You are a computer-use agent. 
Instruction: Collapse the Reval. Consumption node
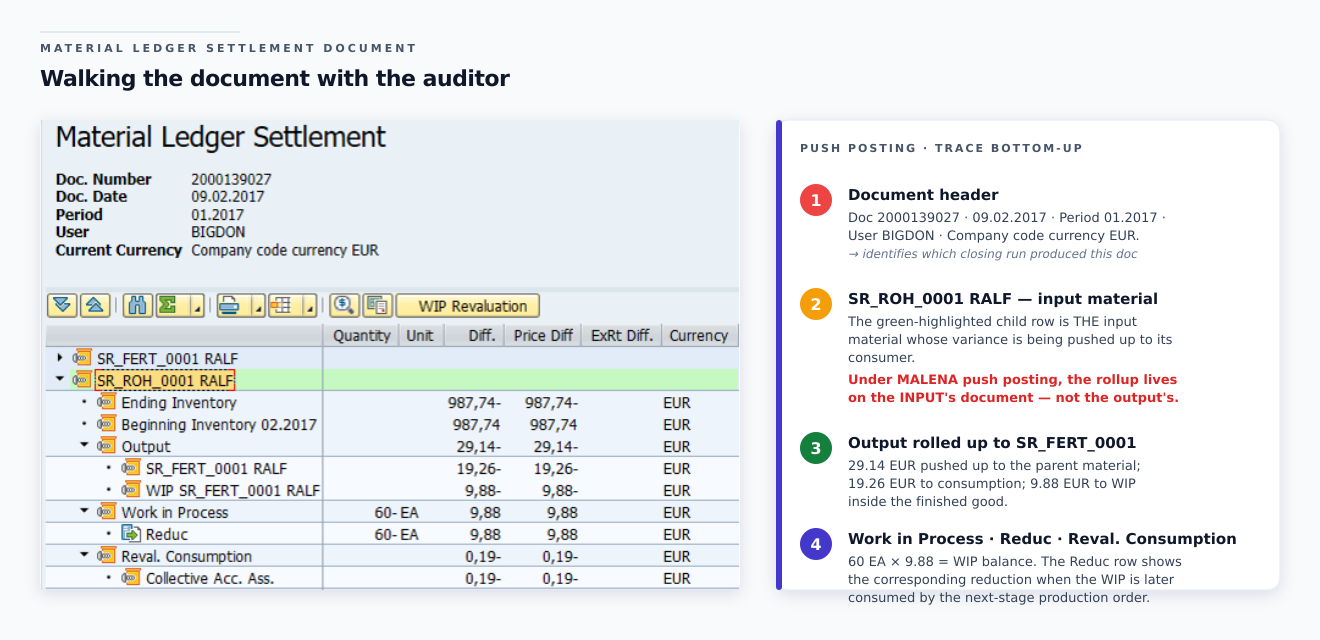click(x=85, y=556)
